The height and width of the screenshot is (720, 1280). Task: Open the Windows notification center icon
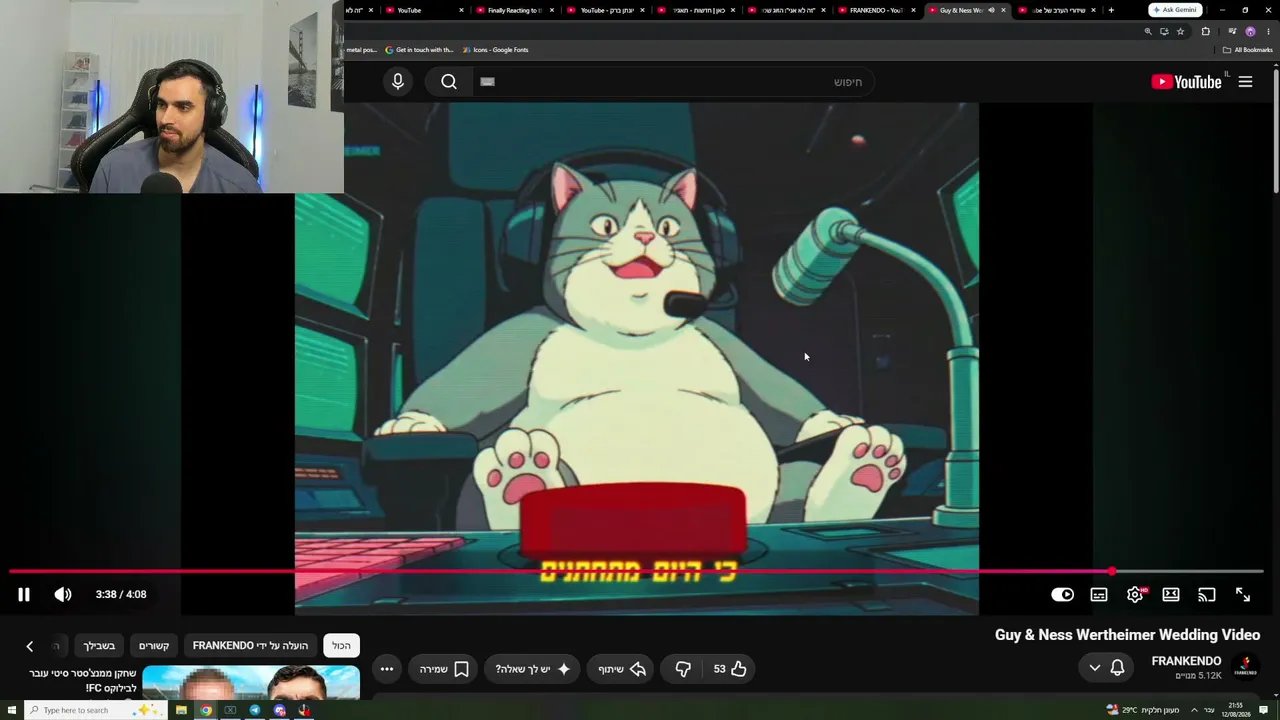click(1264, 710)
